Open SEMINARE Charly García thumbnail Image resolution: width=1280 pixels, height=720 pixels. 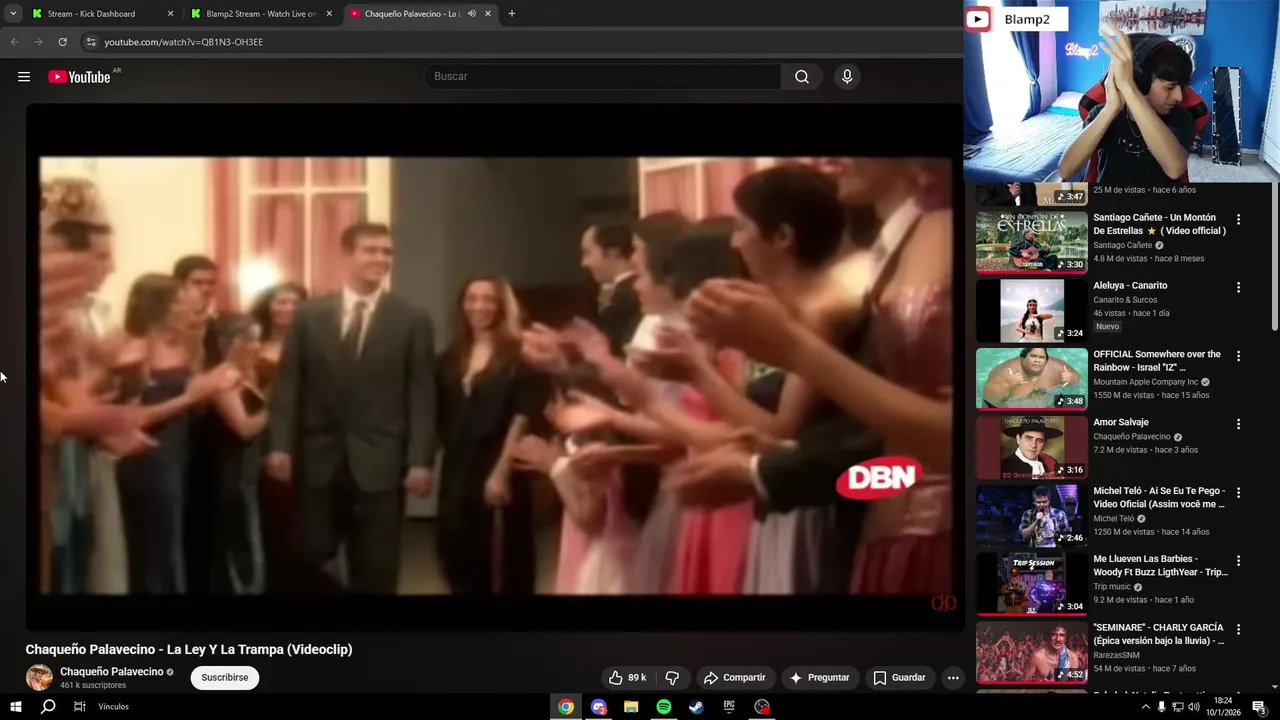tap(1031, 651)
